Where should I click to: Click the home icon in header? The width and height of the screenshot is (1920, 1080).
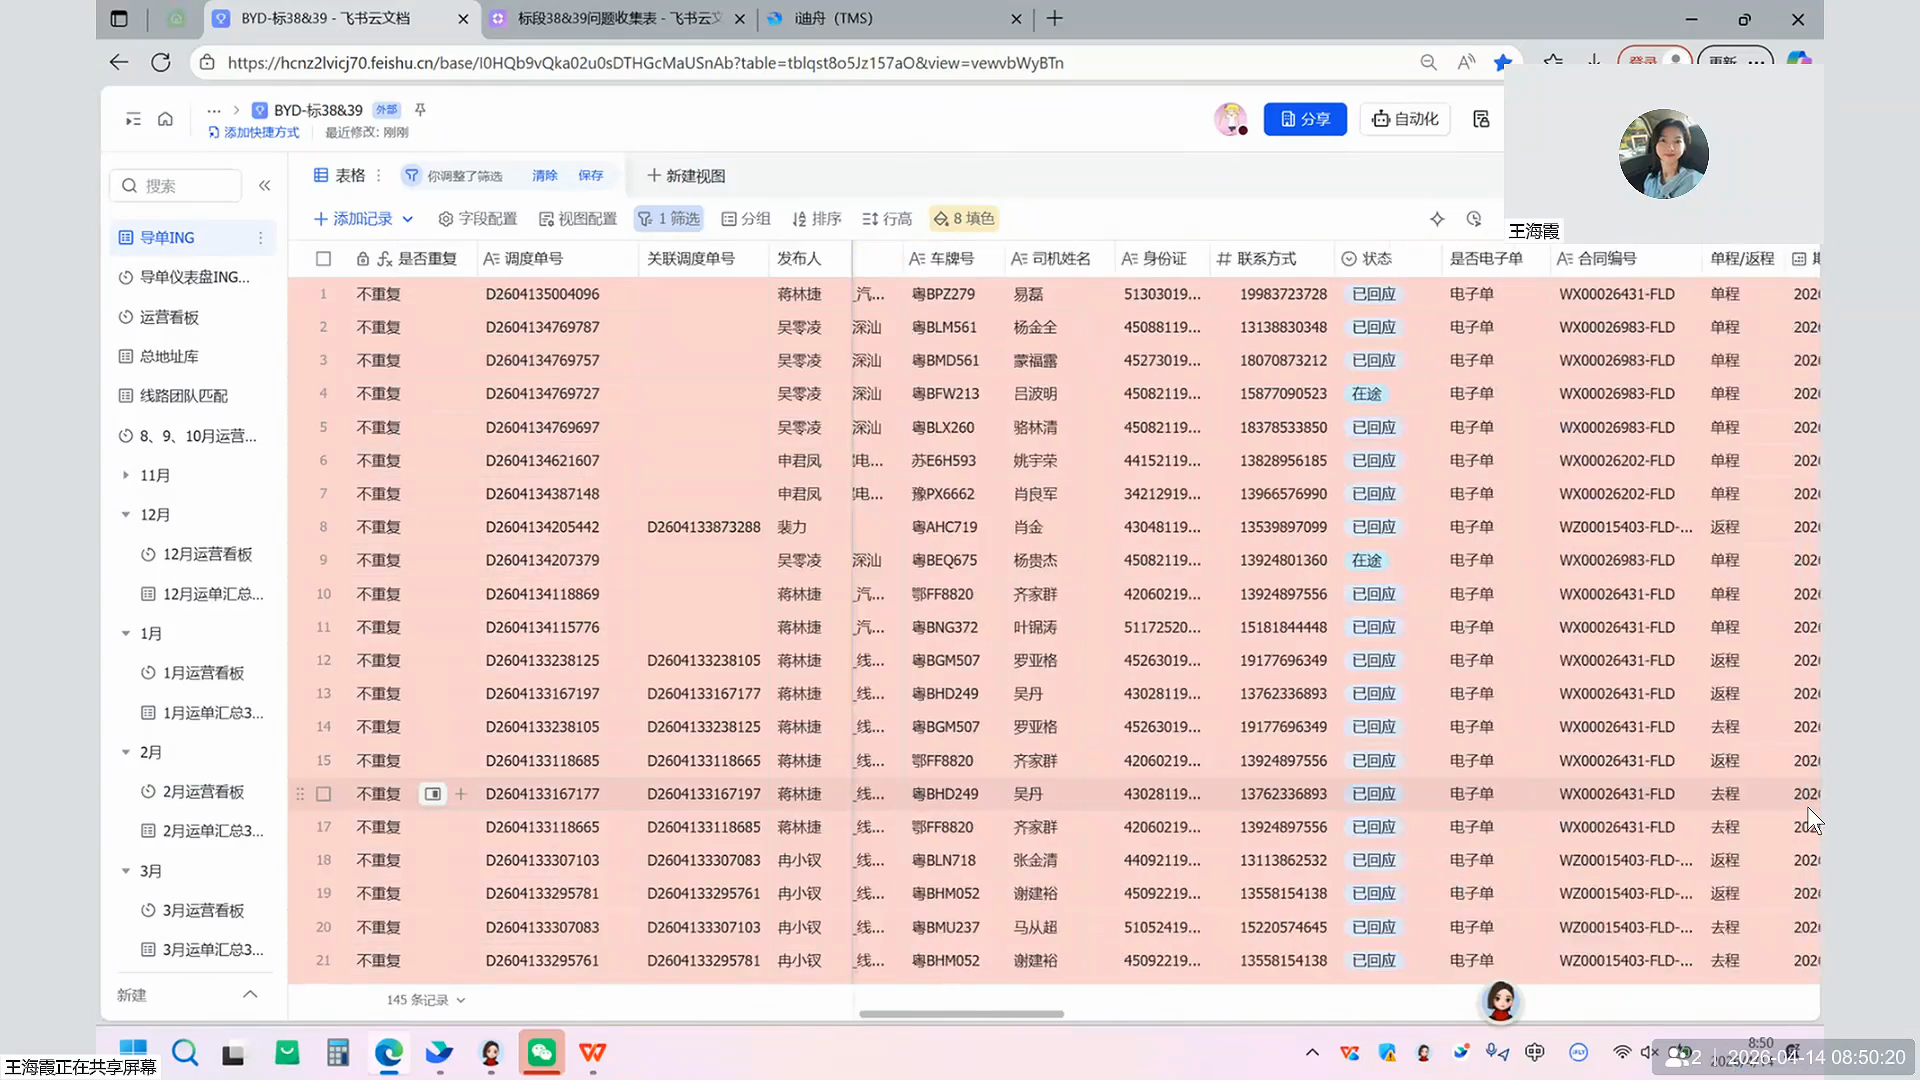pyautogui.click(x=165, y=119)
